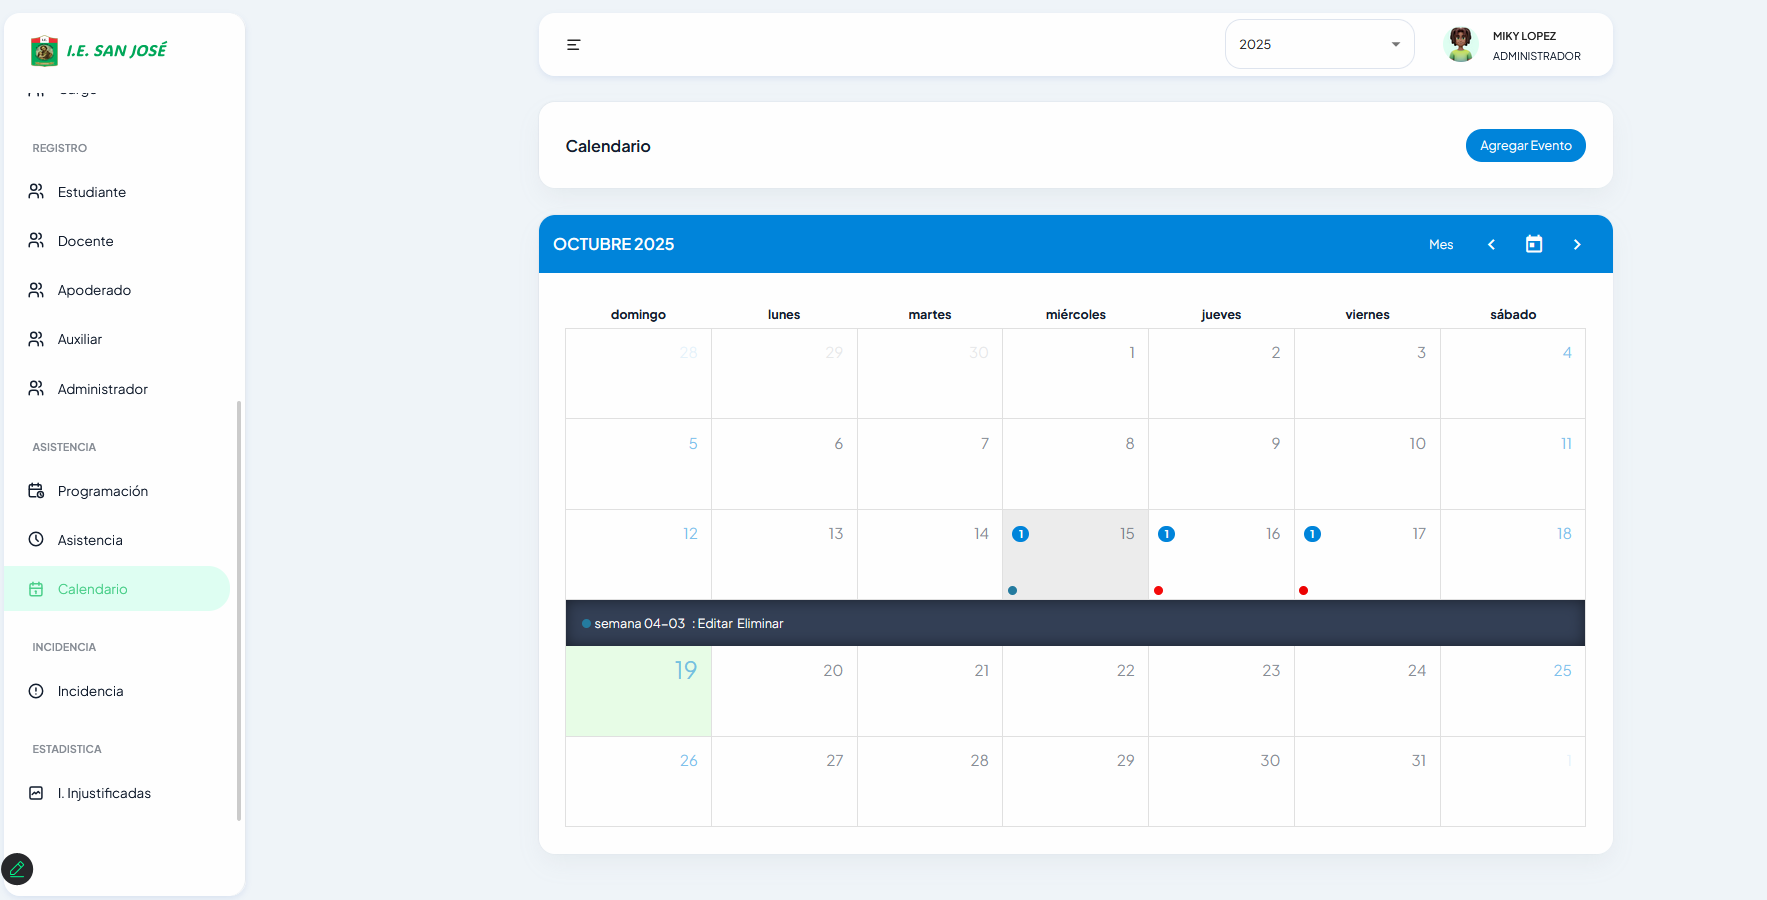Click the today calendar icon in header
Viewport: 1767px width, 900px height.
(x=1534, y=245)
